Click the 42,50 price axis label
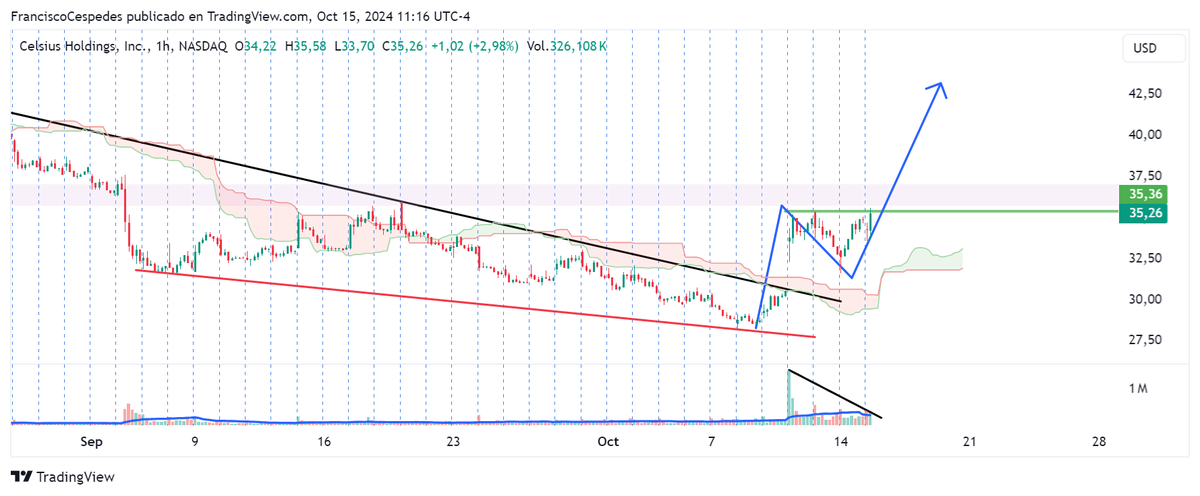The width and height of the screenshot is (1200, 496). click(x=1144, y=93)
